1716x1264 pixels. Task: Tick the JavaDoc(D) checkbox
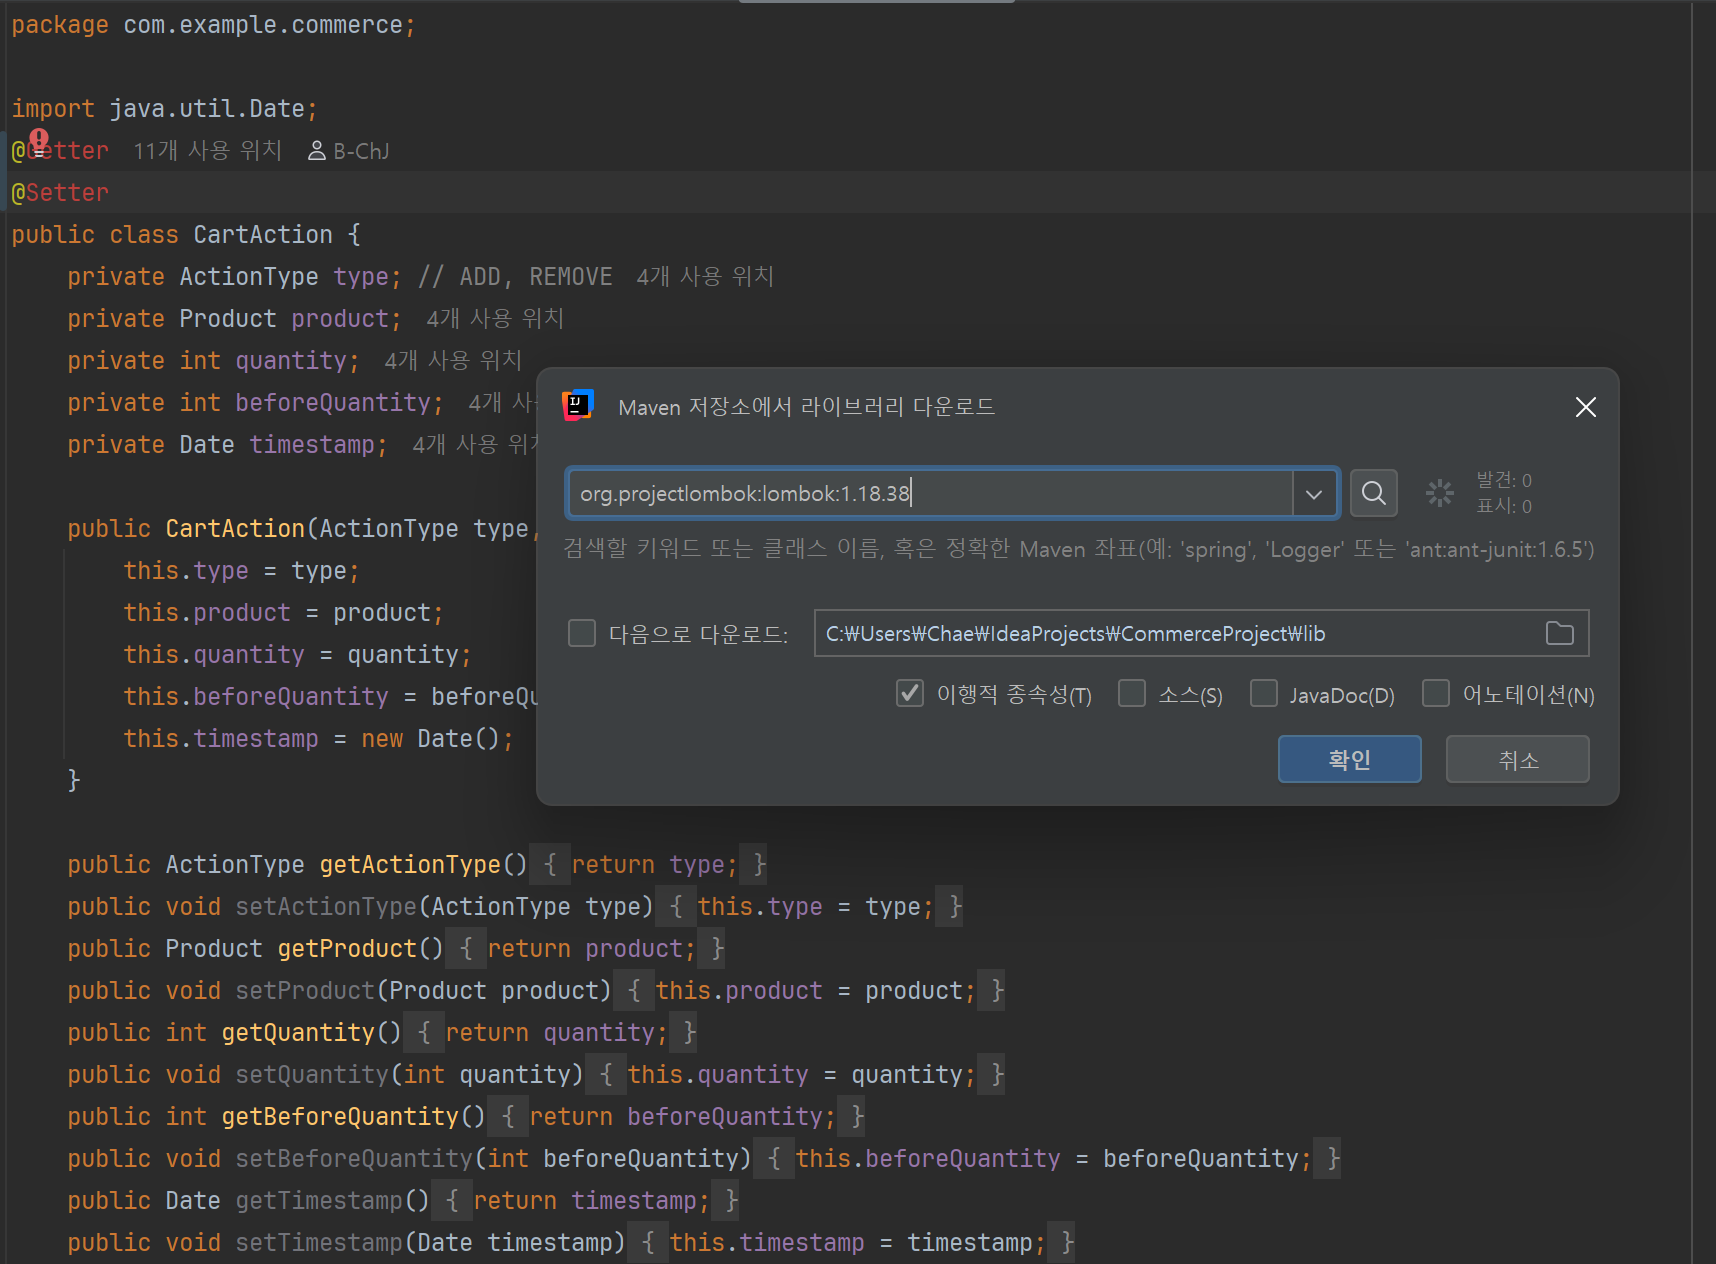click(x=1264, y=693)
